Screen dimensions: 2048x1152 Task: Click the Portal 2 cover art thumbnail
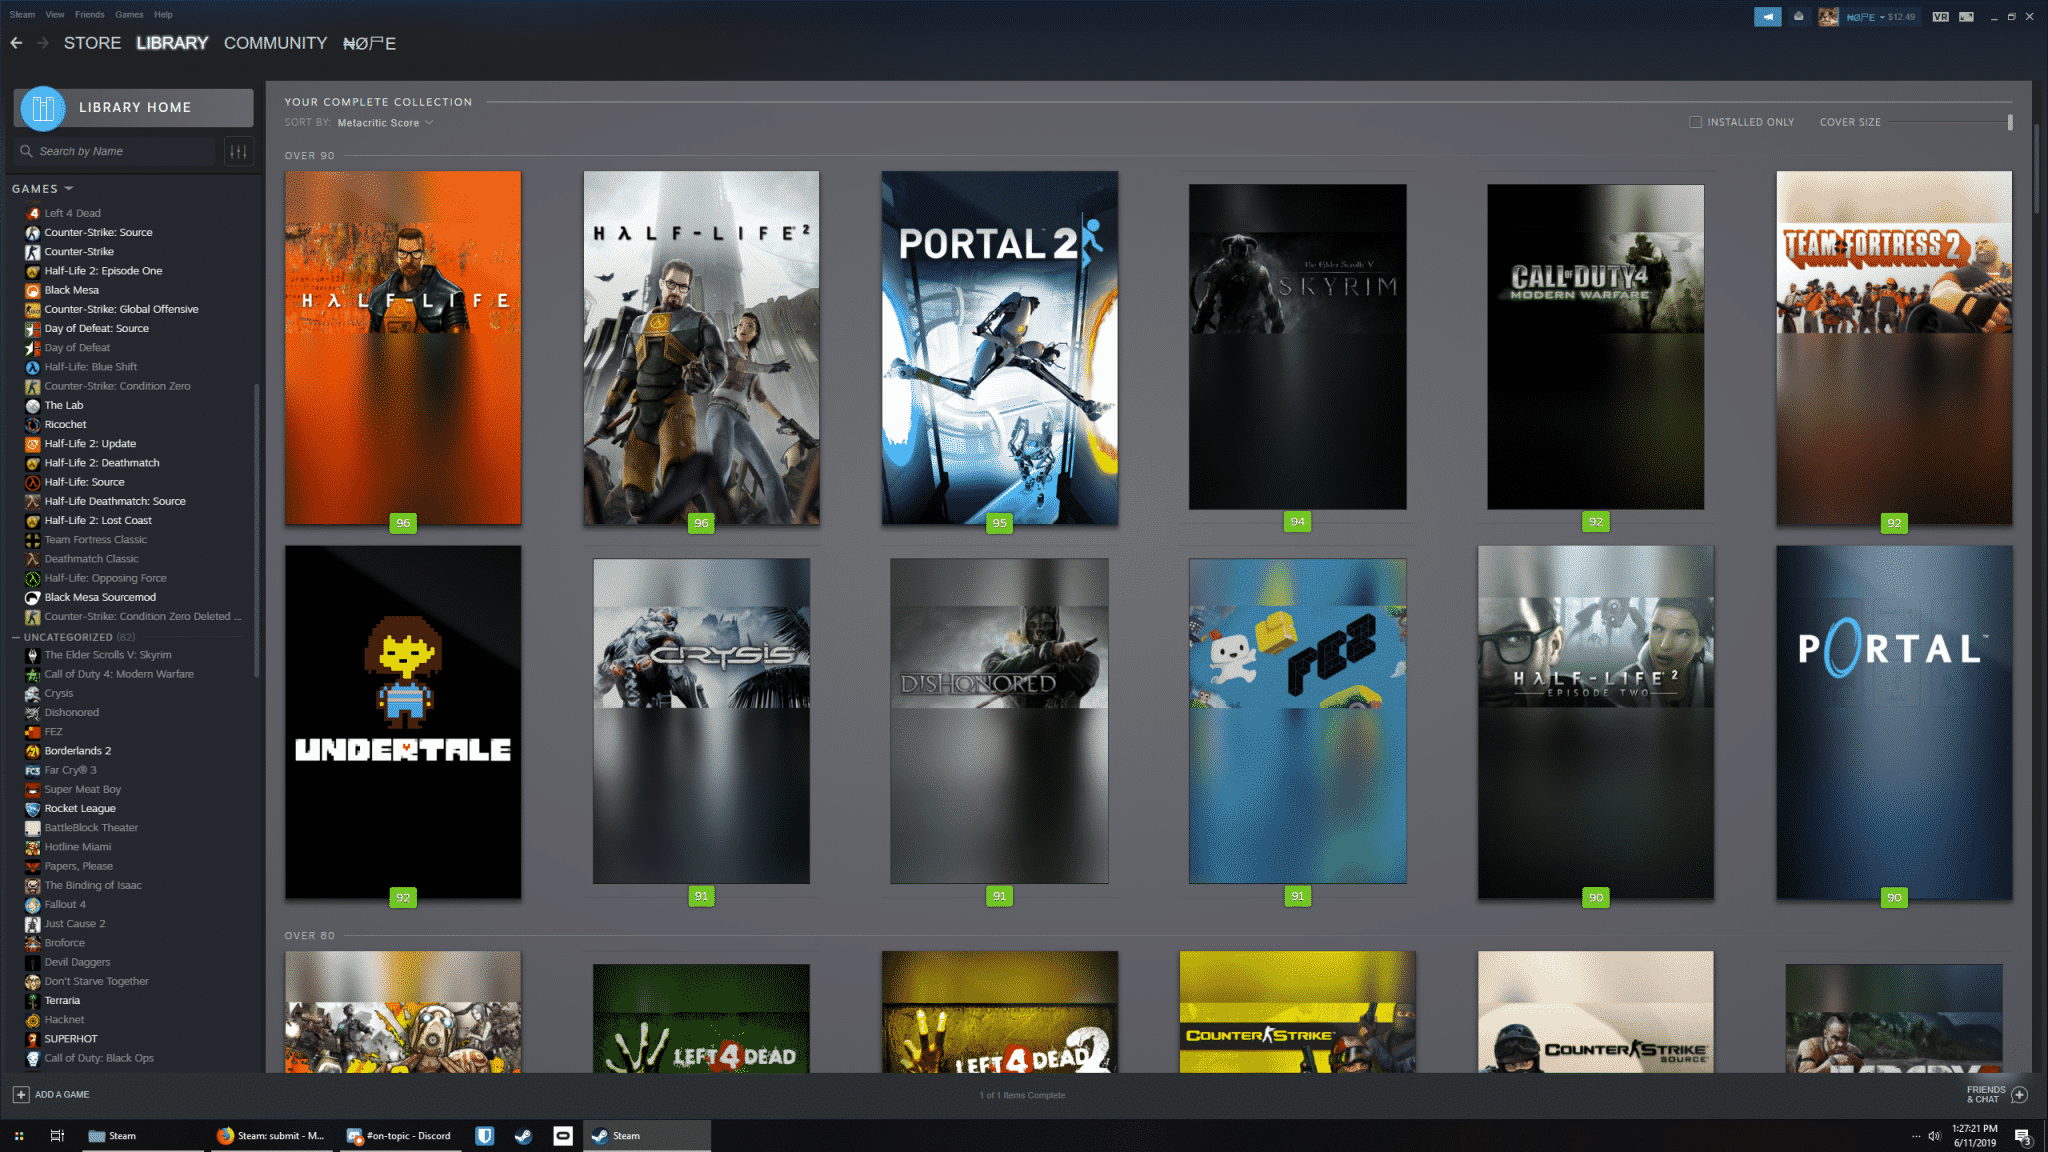999,347
